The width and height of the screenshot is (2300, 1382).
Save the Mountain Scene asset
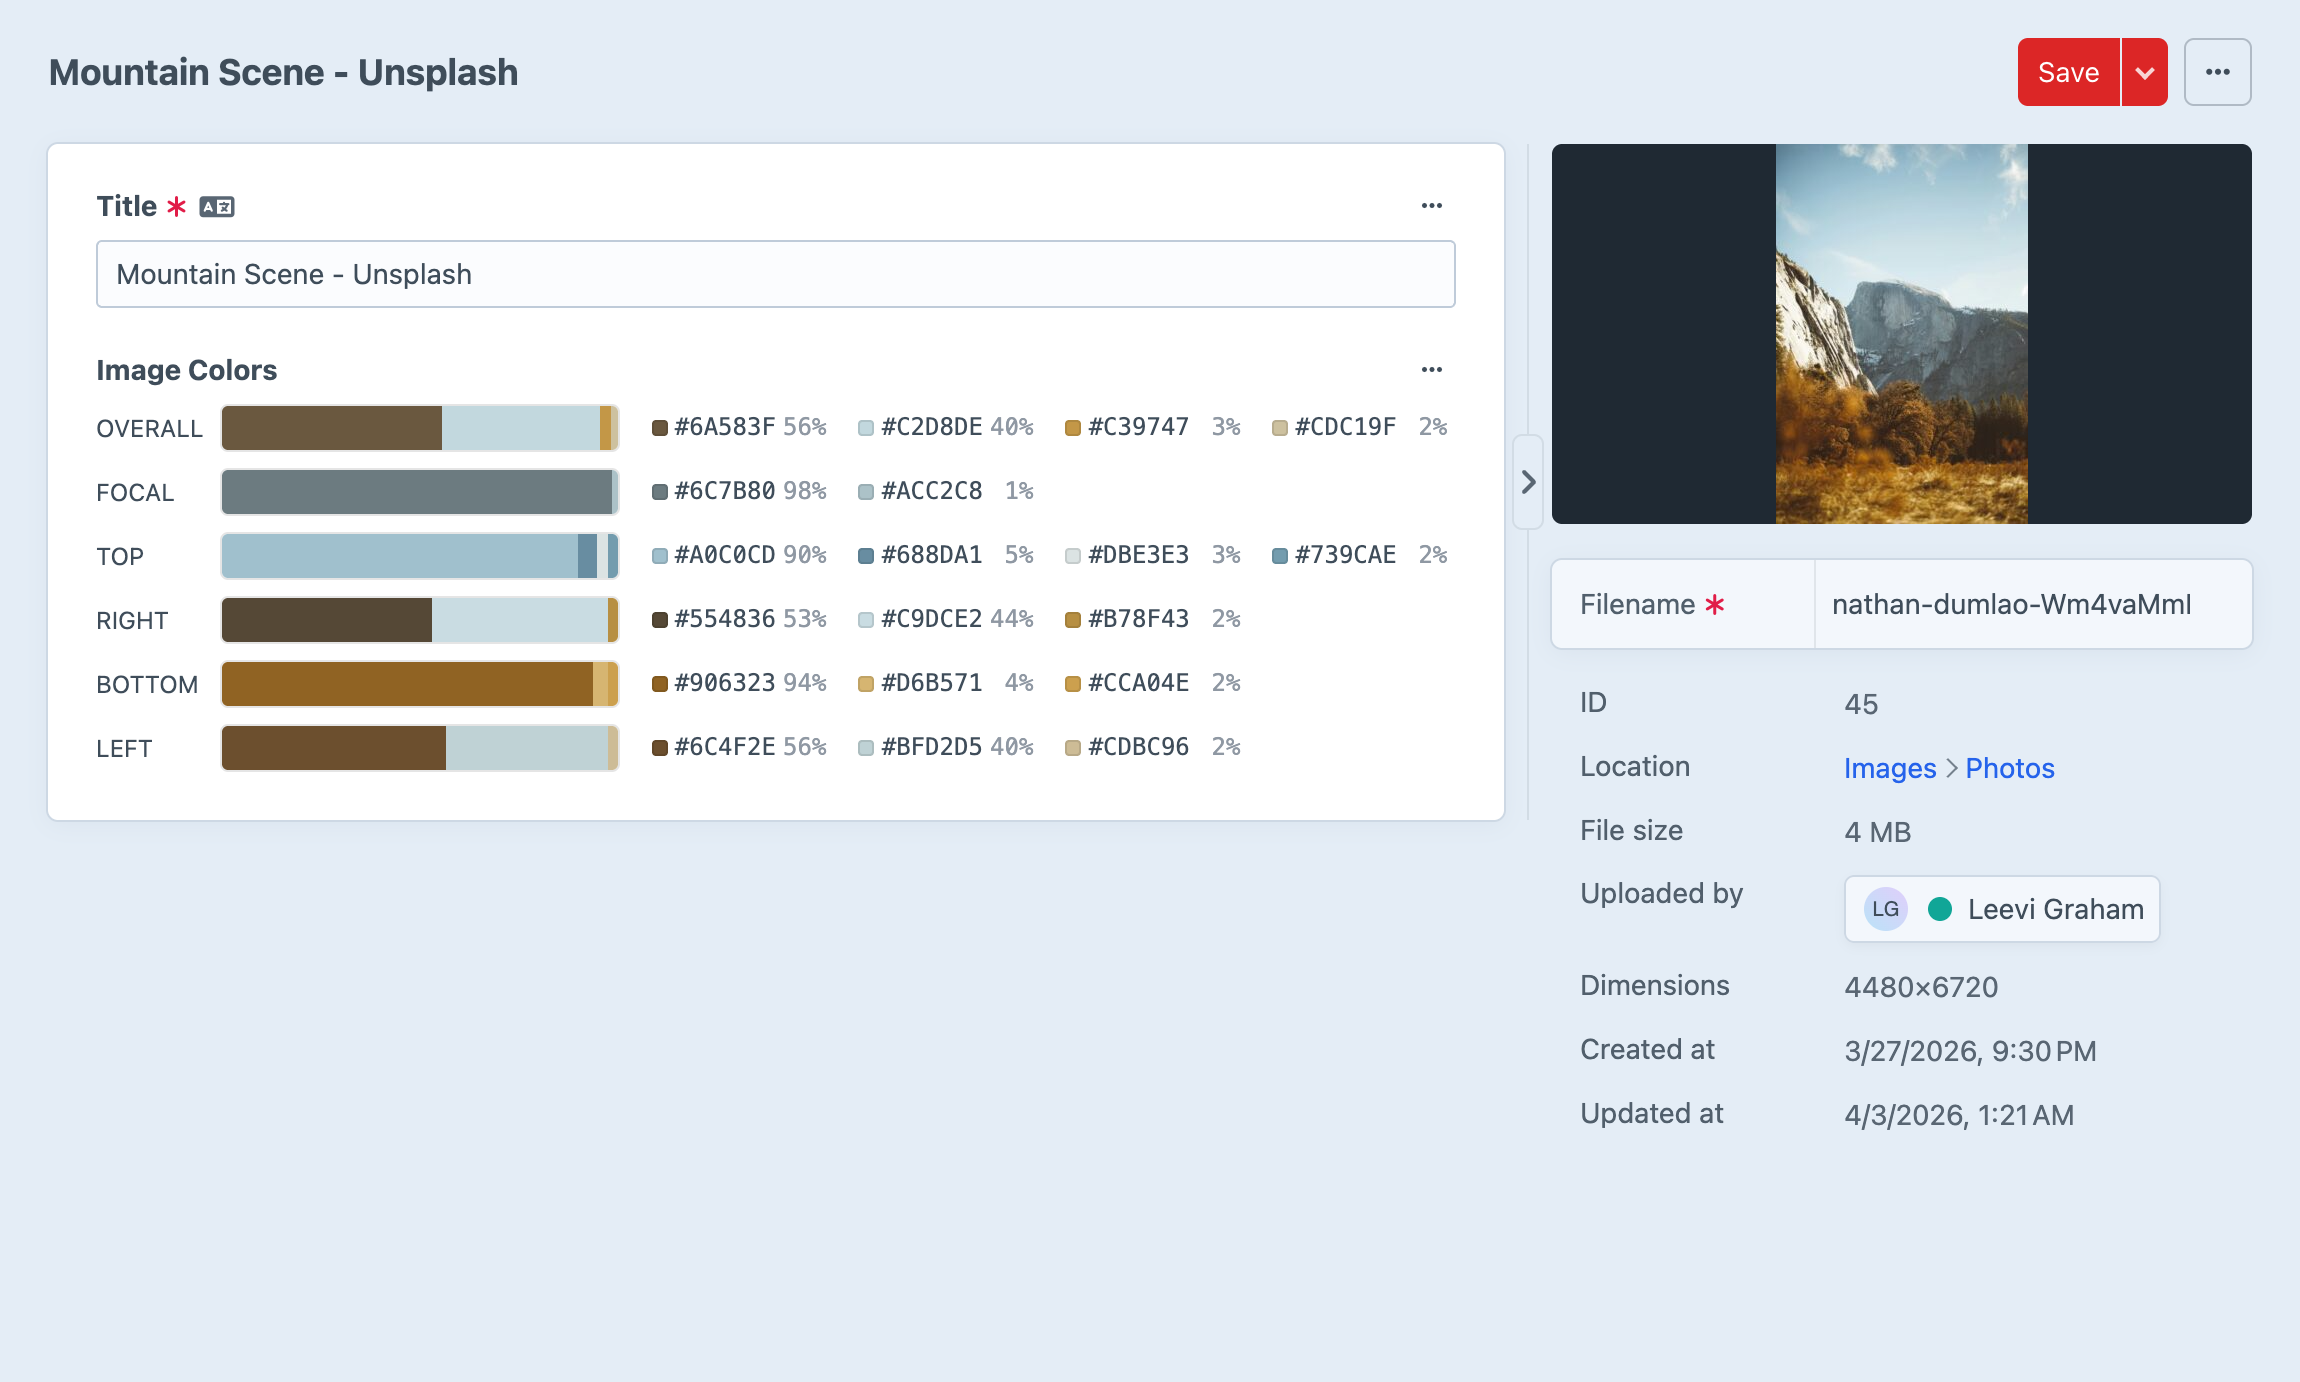pyautogui.click(x=2068, y=71)
